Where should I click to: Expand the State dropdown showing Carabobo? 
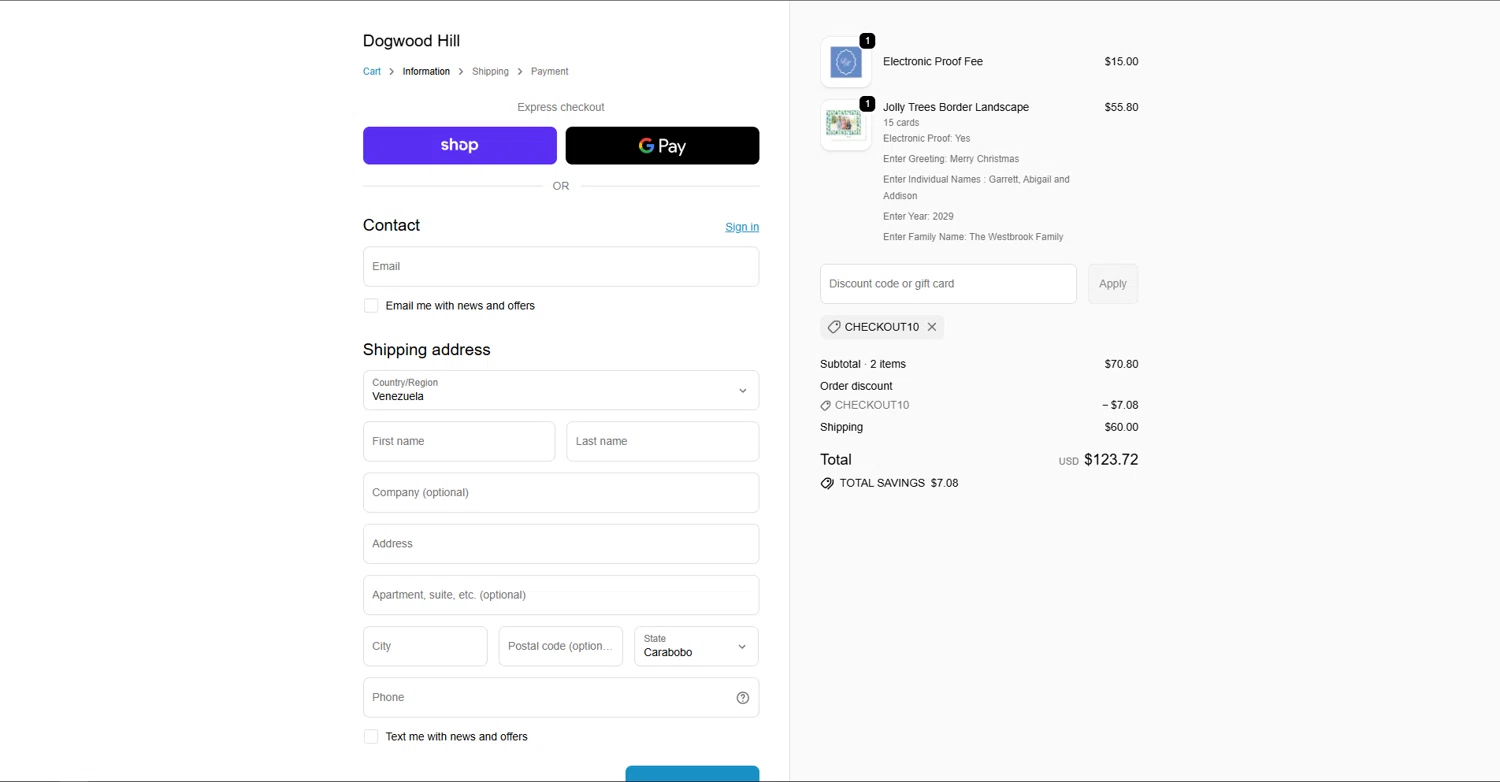tap(696, 647)
